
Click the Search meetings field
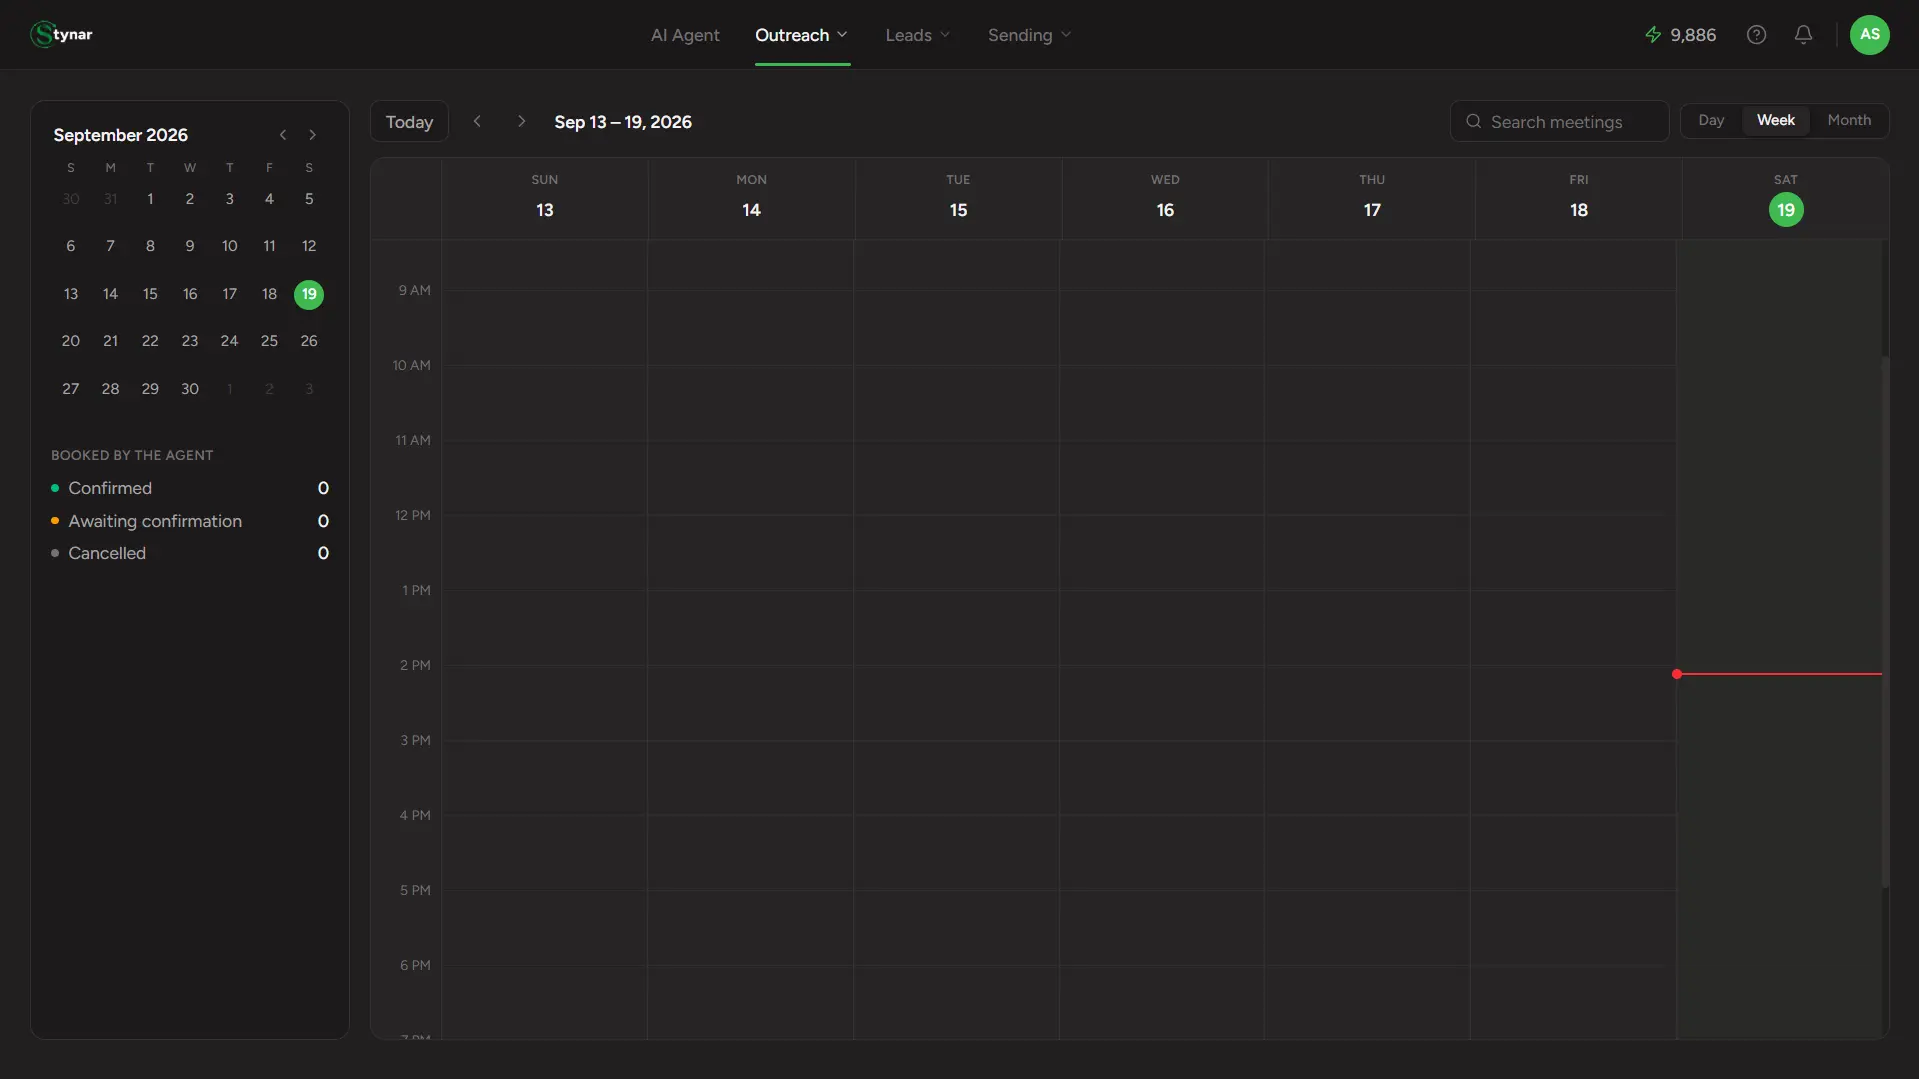point(1559,121)
